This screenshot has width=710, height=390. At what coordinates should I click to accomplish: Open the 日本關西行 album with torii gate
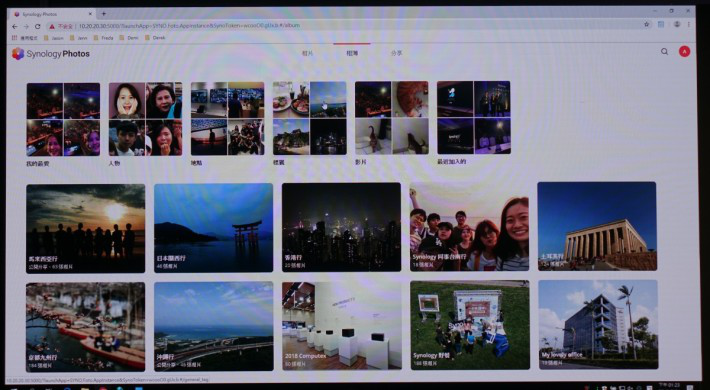coord(213,227)
